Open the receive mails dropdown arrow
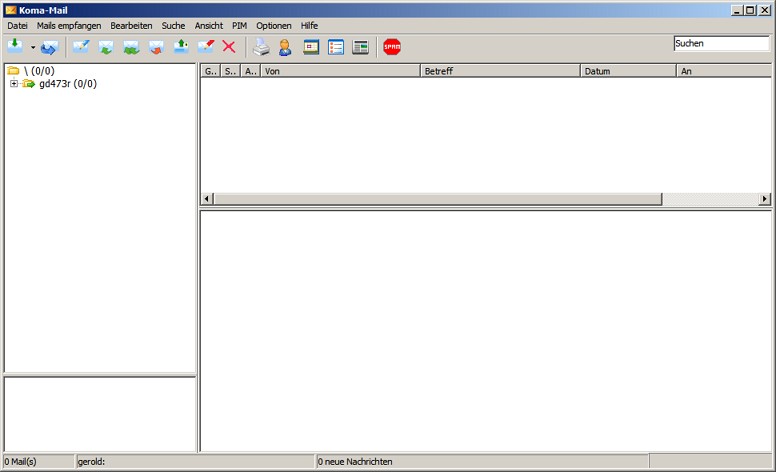The image size is (776, 472). click(x=33, y=47)
